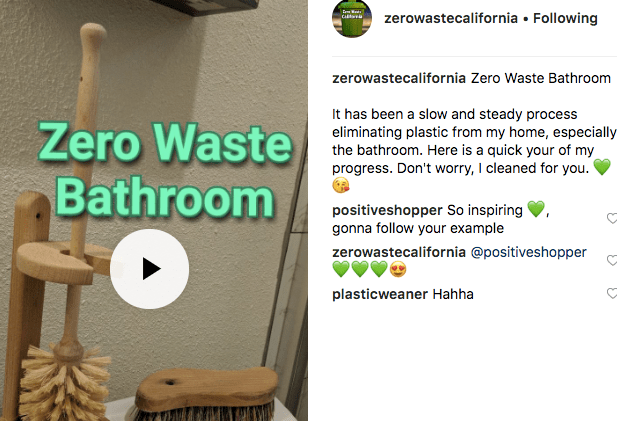Click the Zero Waste Bathroom title overlay
The width and height of the screenshot is (617, 421).
165,170
